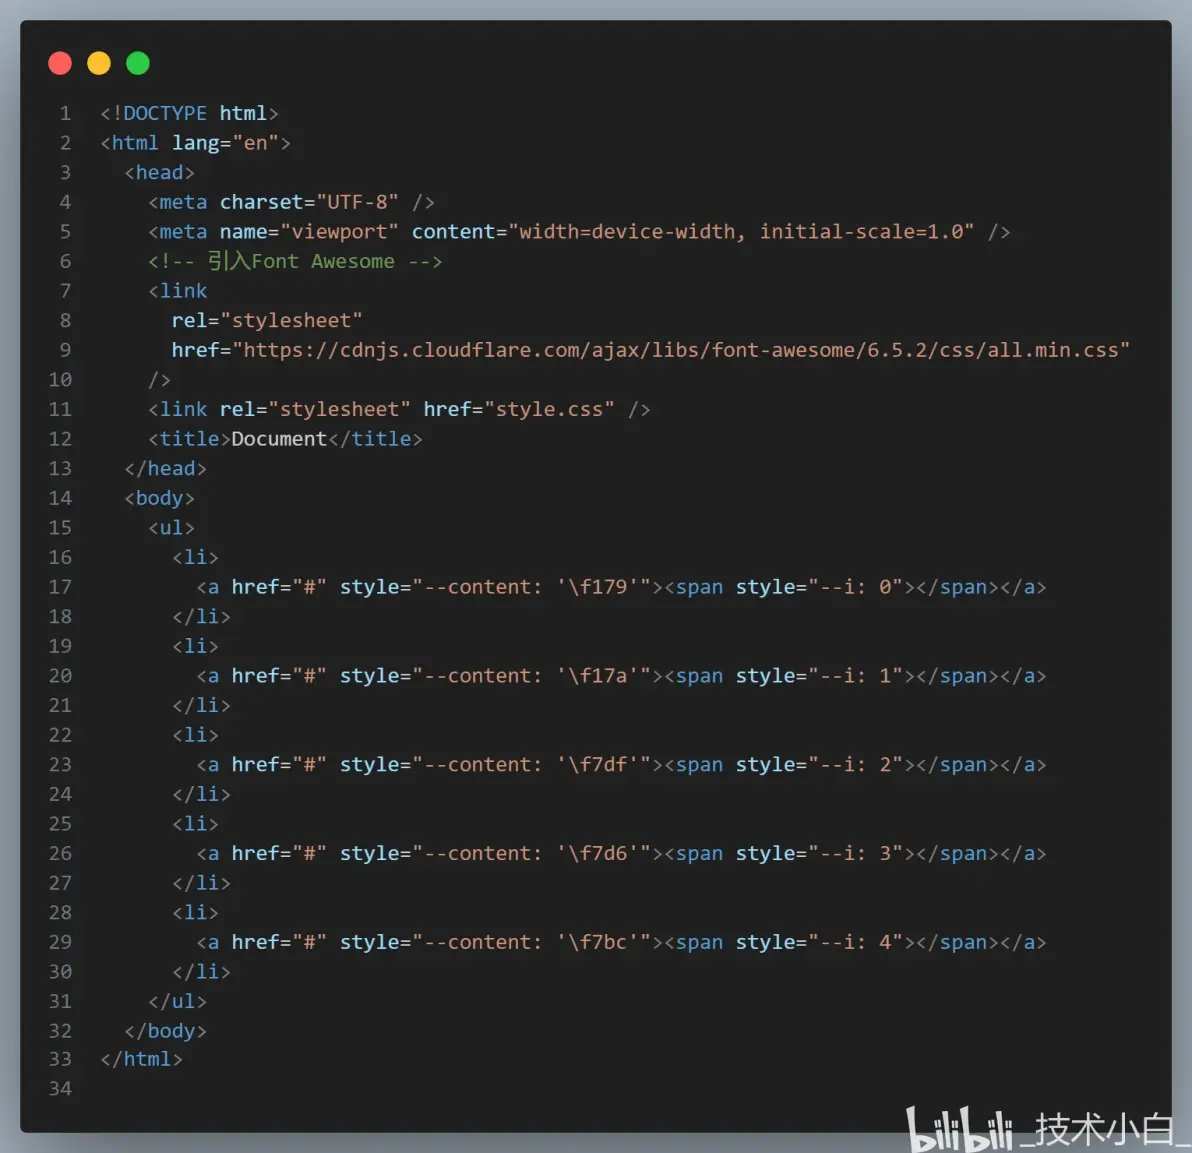The width and height of the screenshot is (1192, 1153).
Task: Click the opening ul tag
Action: [171, 528]
